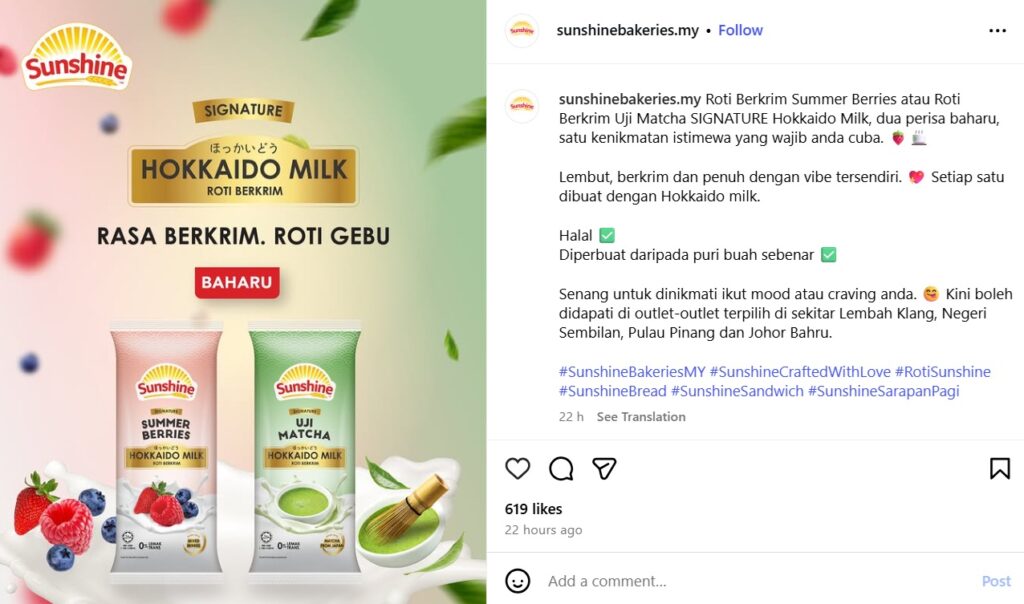
Task: Follow the sunshinebakeries.my account
Action: coord(740,30)
